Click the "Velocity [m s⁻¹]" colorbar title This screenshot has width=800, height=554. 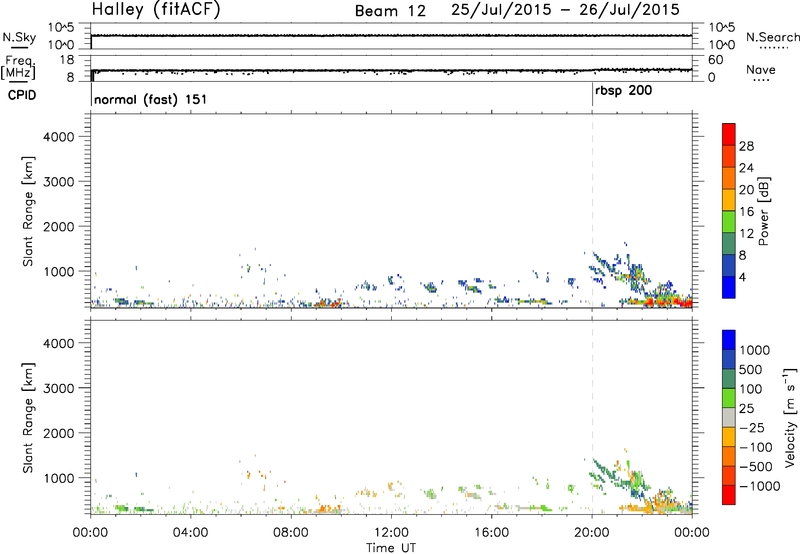(x=790, y=417)
